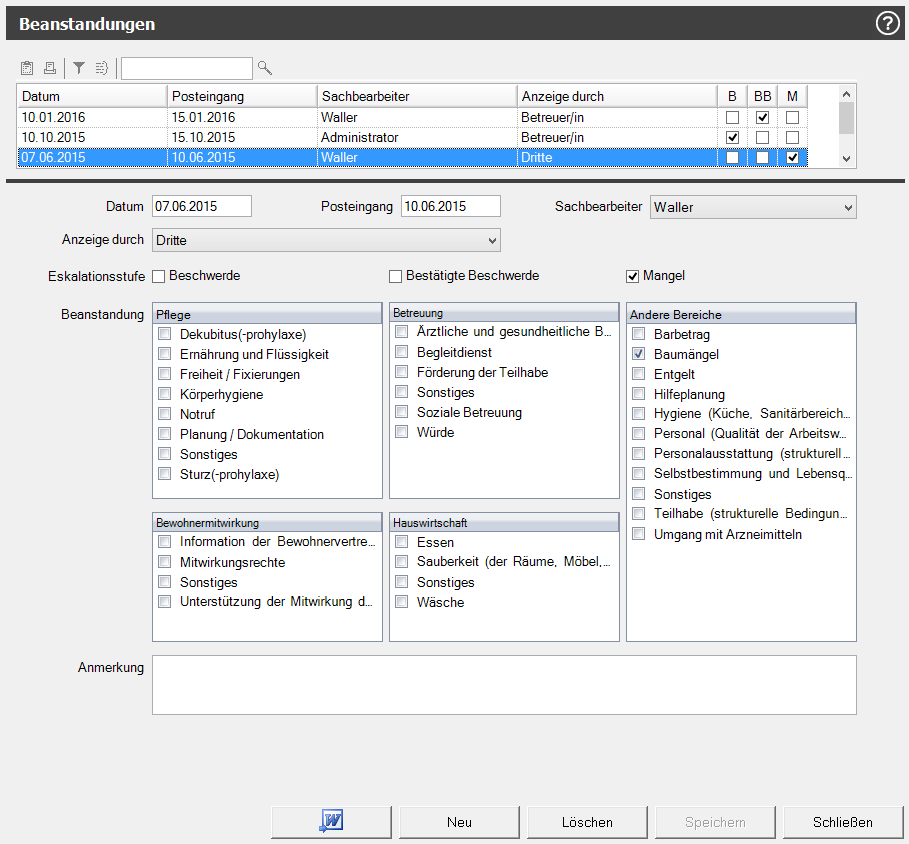Click the list sort icon beside the filter
Viewport: 909px width, 844px height.
point(101,68)
